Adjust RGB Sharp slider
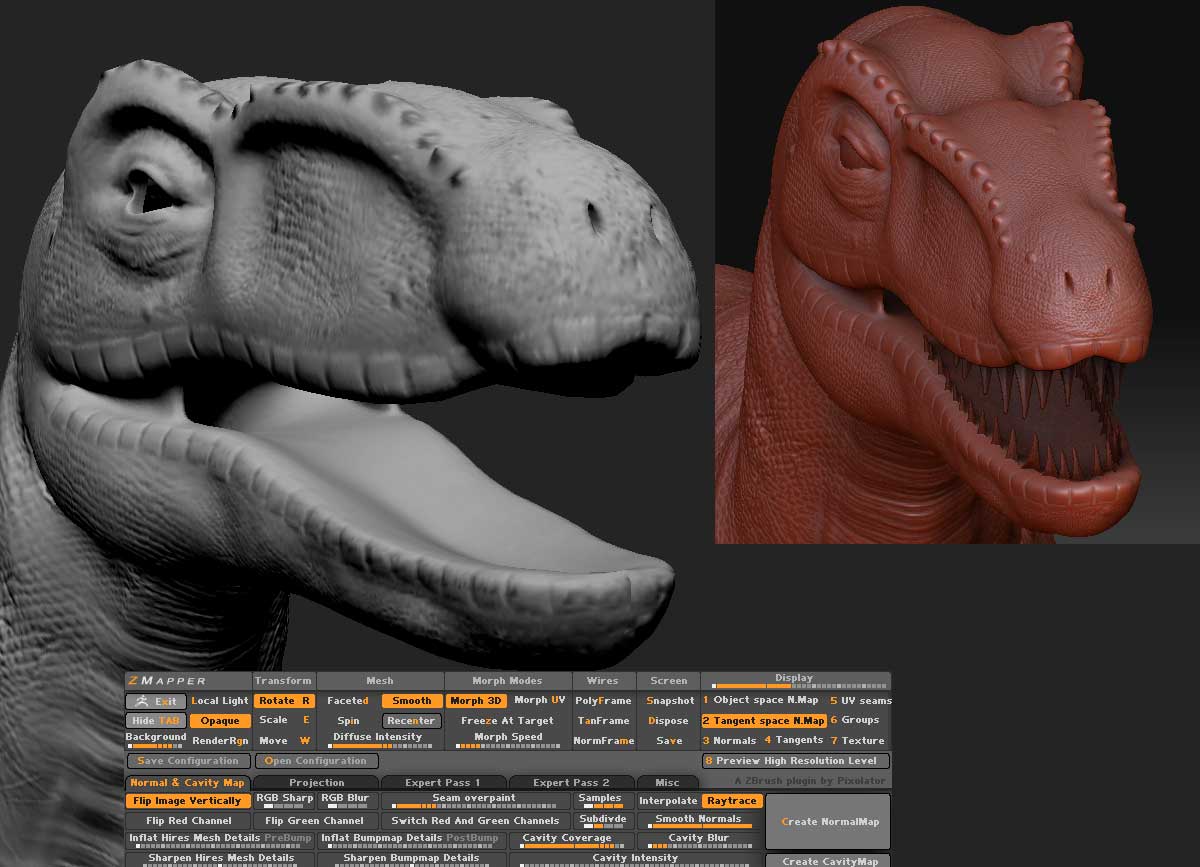 point(284,800)
